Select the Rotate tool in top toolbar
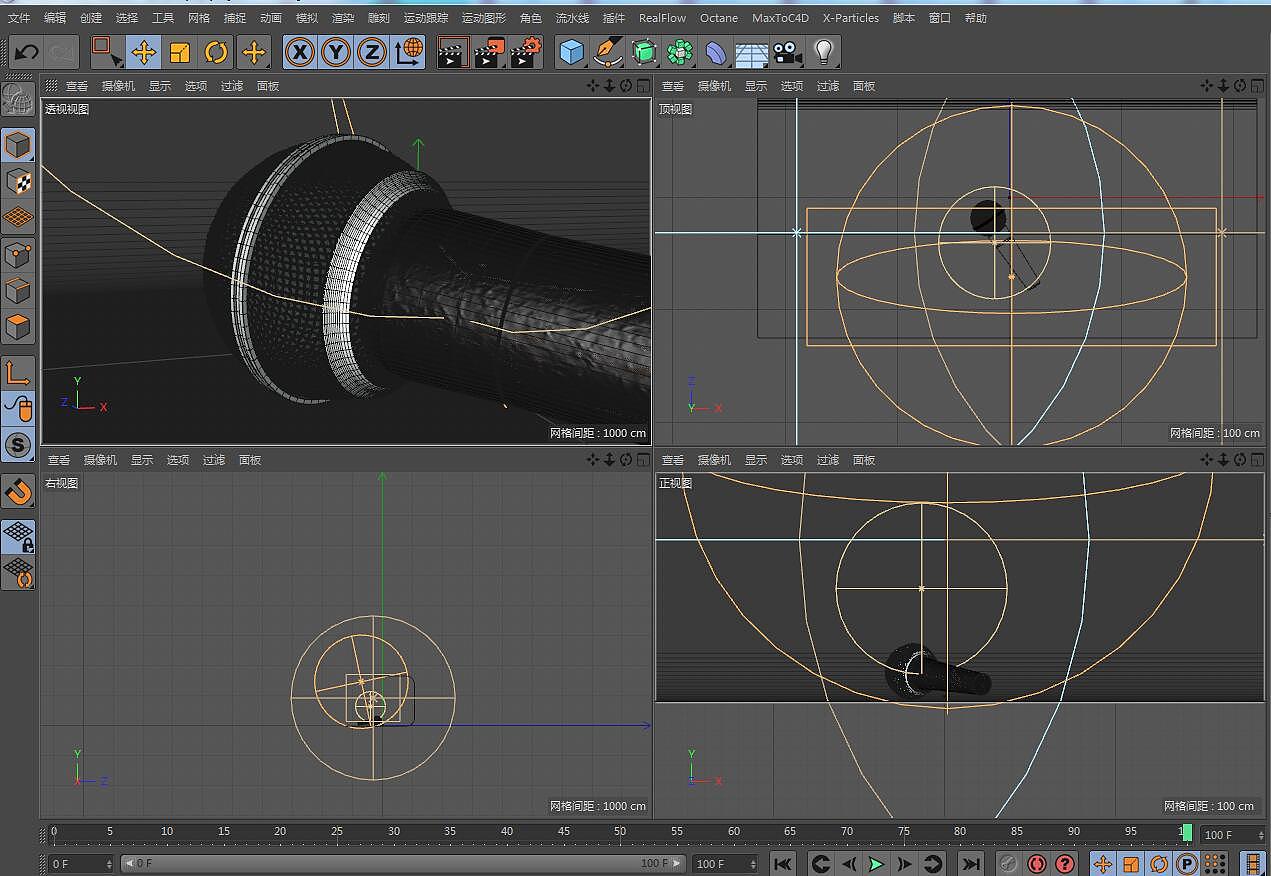Screen dimensions: 1271x876 coord(216,52)
